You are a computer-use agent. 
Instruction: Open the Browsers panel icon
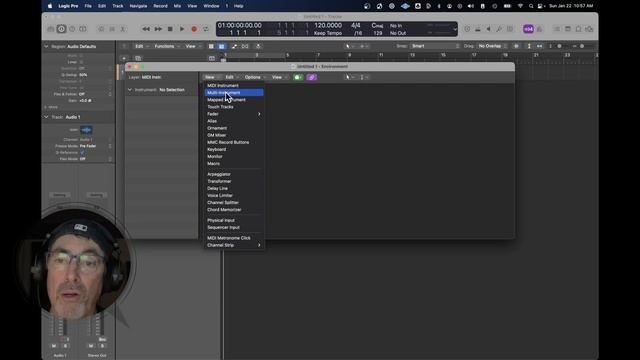589,29
